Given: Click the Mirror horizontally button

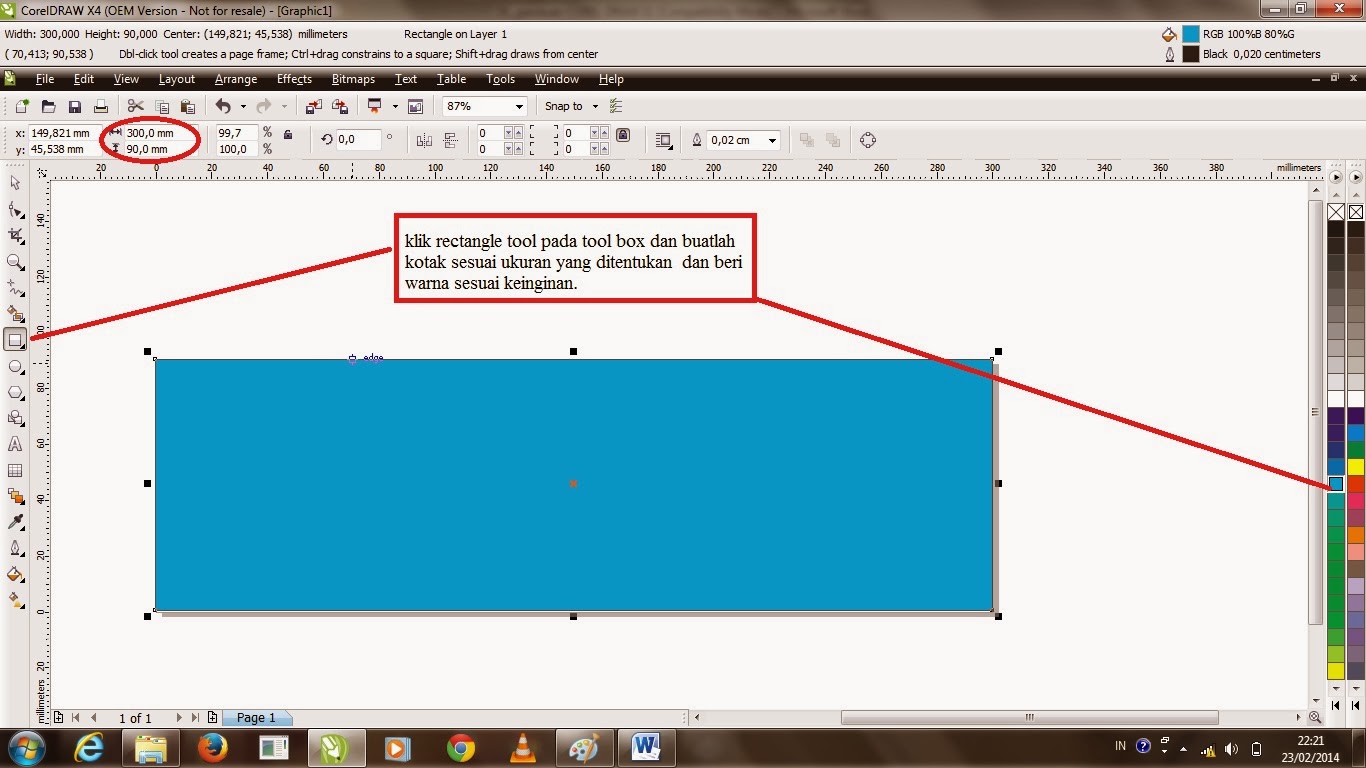Looking at the screenshot, I should (x=425, y=139).
